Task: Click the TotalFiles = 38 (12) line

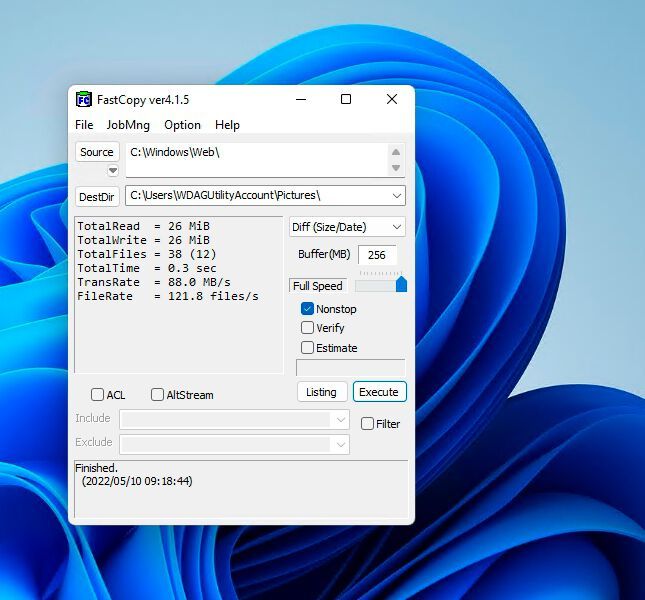Action: pos(147,254)
